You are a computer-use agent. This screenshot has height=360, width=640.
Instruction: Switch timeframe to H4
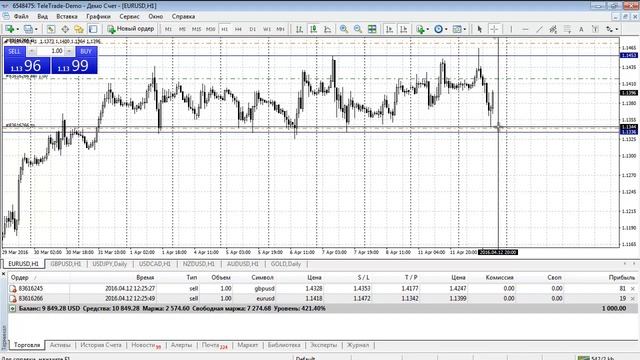click(238, 29)
